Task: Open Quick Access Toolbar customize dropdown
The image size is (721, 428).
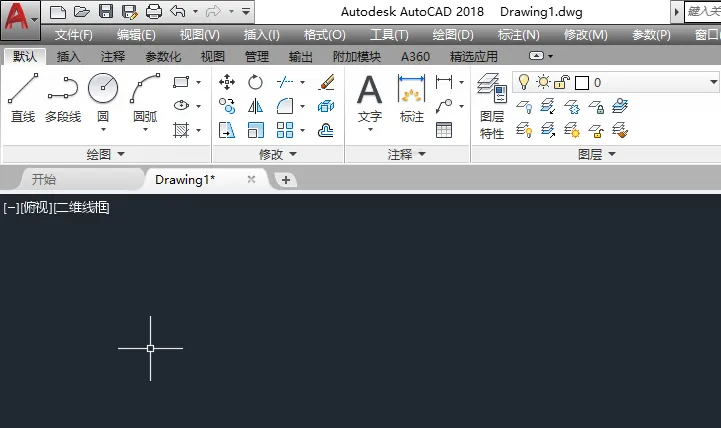Action: [x=246, y=11]
